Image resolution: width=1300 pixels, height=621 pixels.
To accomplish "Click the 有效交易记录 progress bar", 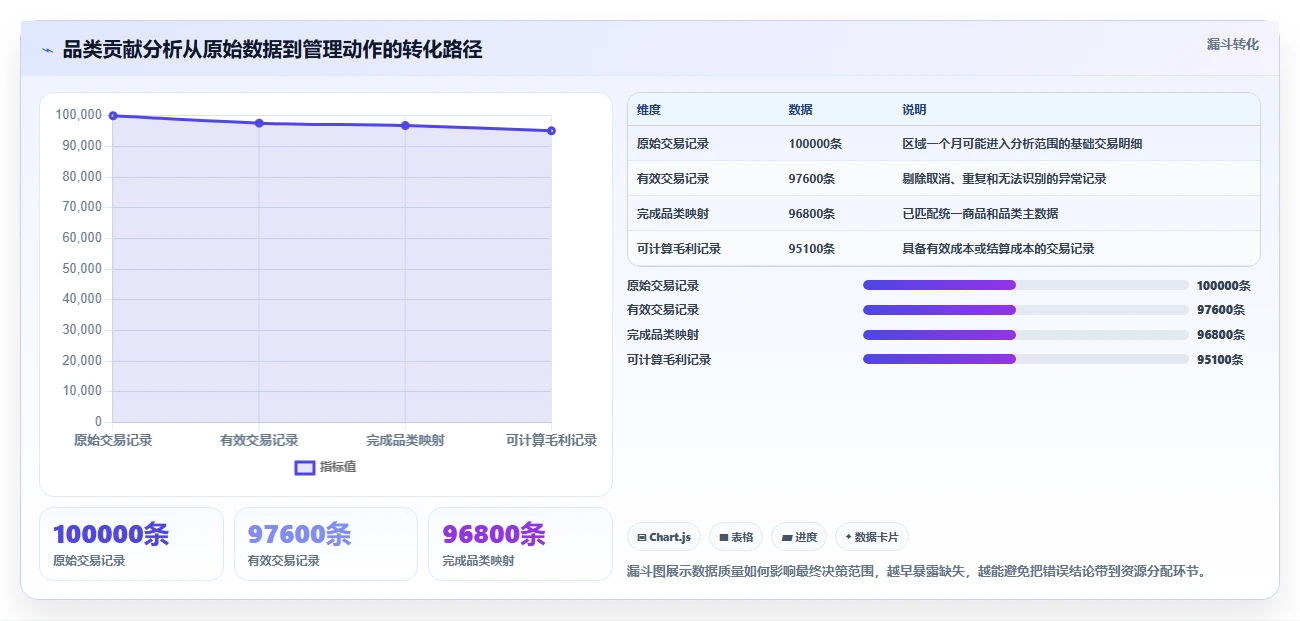I will tap(1026, 310).
